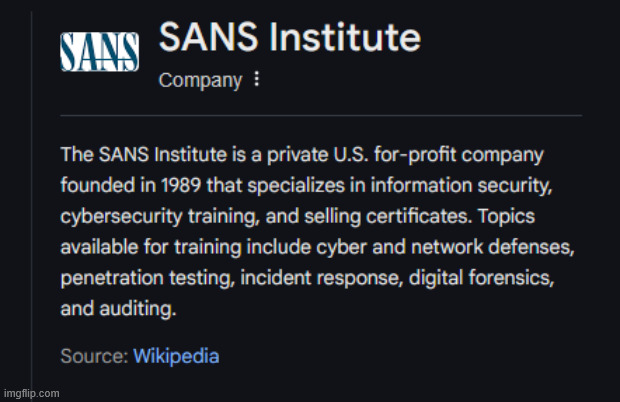Viewport: 620px width, 402px height.
Task: Click the SANS Institute title heading
Action: (289, 38)
